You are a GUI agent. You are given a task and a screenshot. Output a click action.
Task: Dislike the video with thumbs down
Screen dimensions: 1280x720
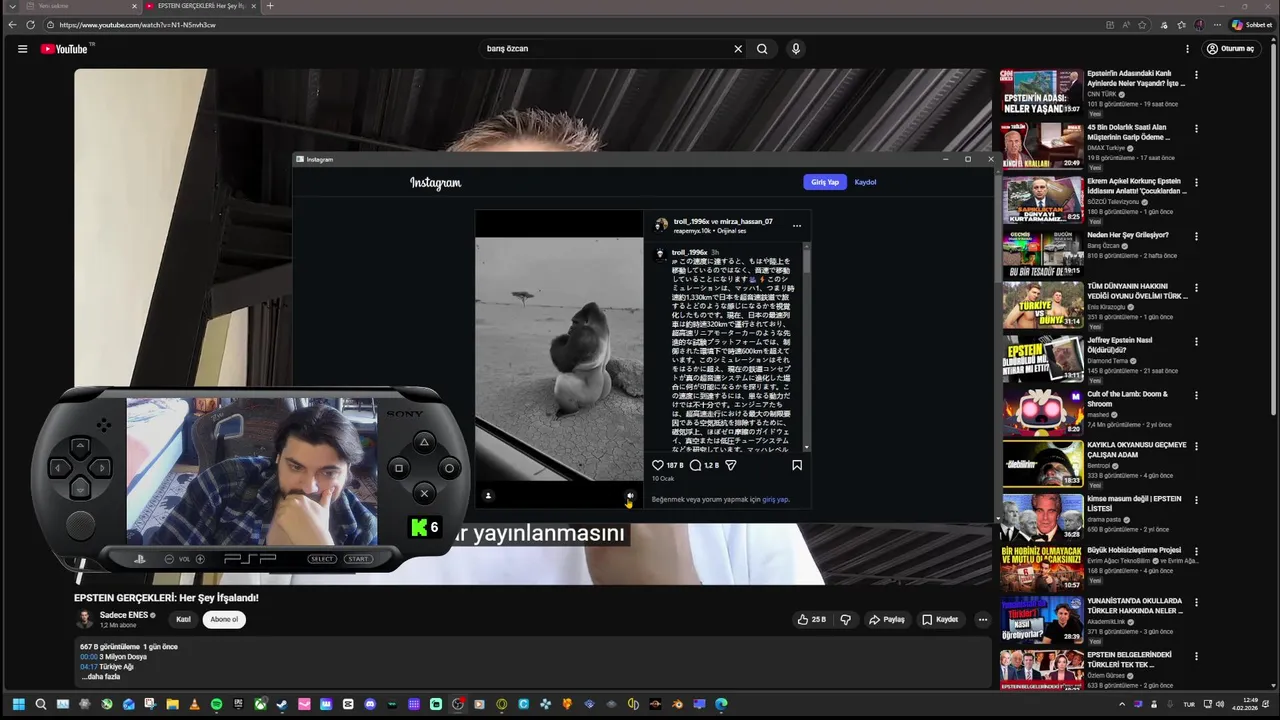(846, 620)
